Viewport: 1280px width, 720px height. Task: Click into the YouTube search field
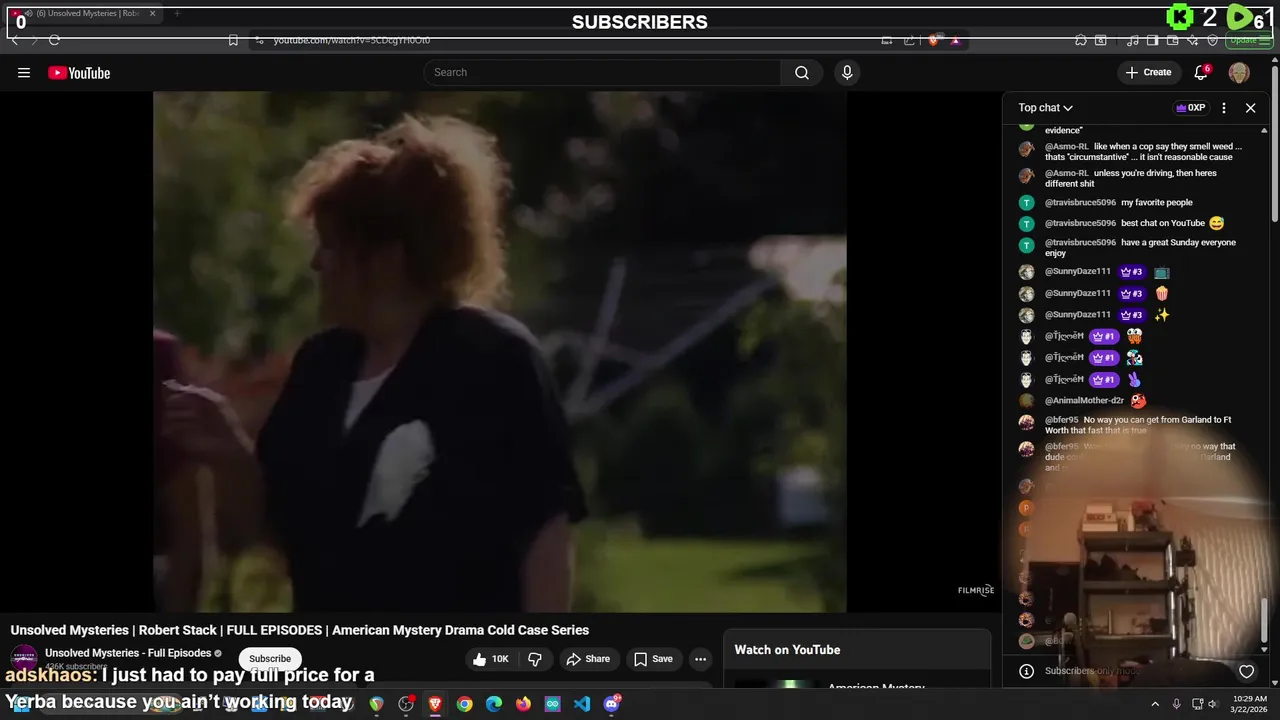[602, 72]
